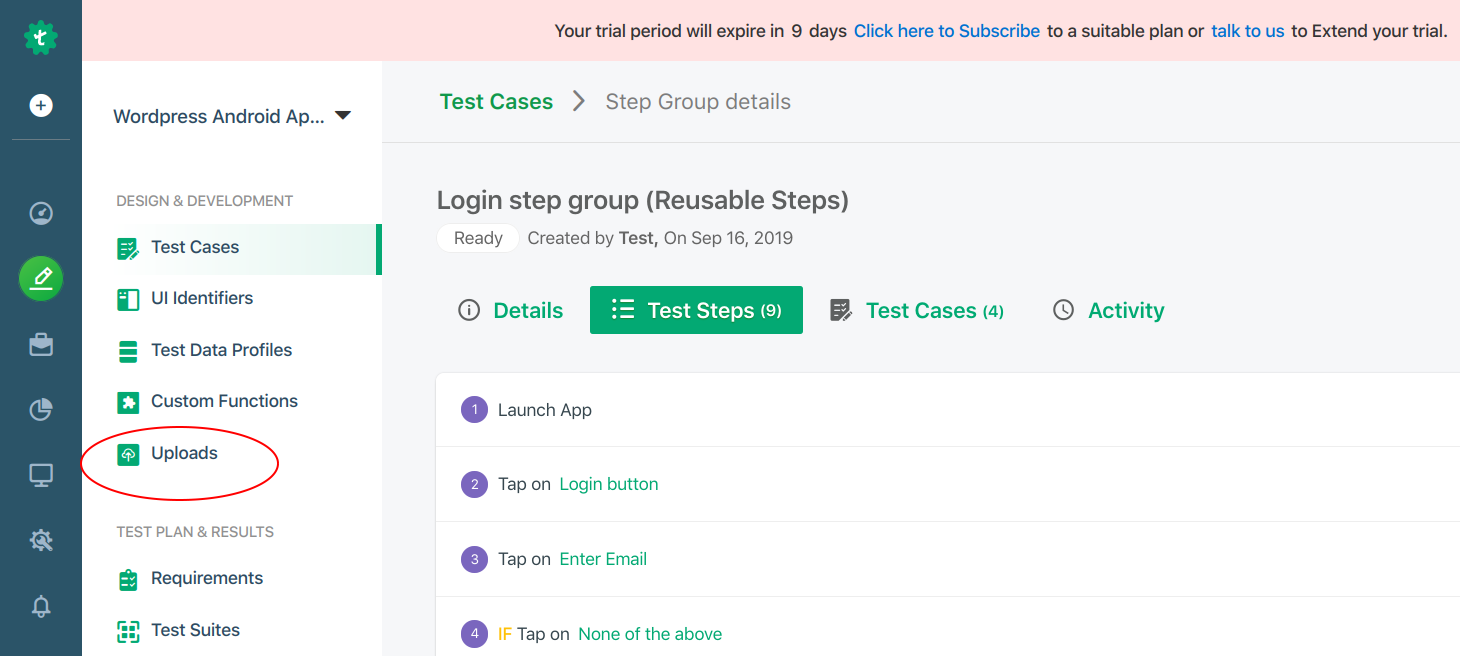Open the briefcase icon in left rail
Screen dimensions: 1460x656
click(x=41, y=345)
